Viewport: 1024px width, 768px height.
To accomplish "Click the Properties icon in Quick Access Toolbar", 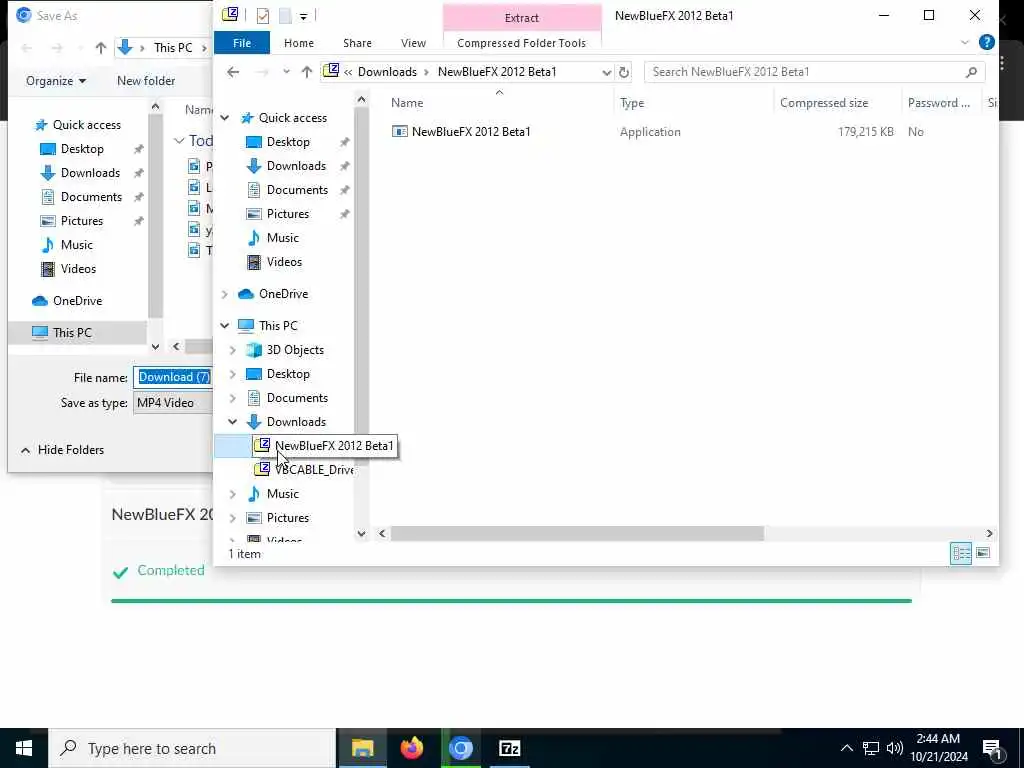I will coord(263,16).
